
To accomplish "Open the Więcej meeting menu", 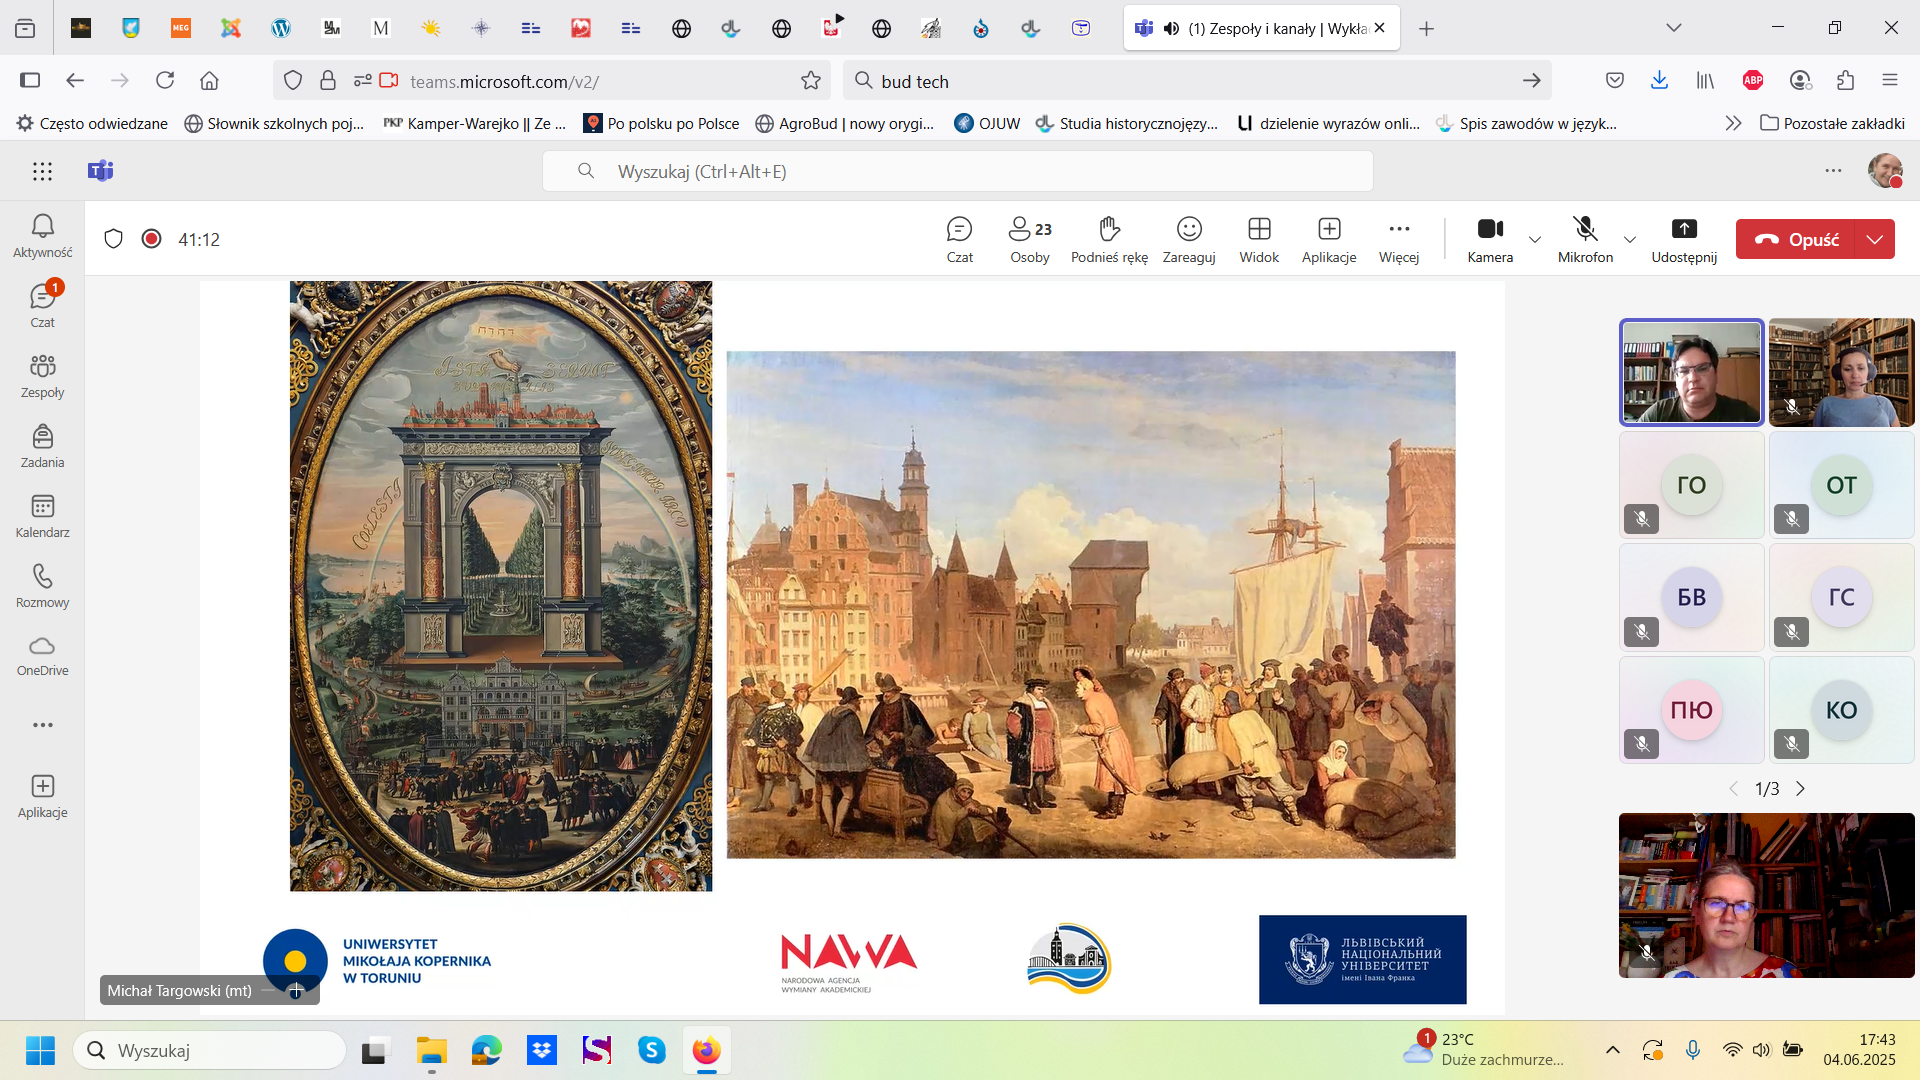I will tap(1399, 239).
